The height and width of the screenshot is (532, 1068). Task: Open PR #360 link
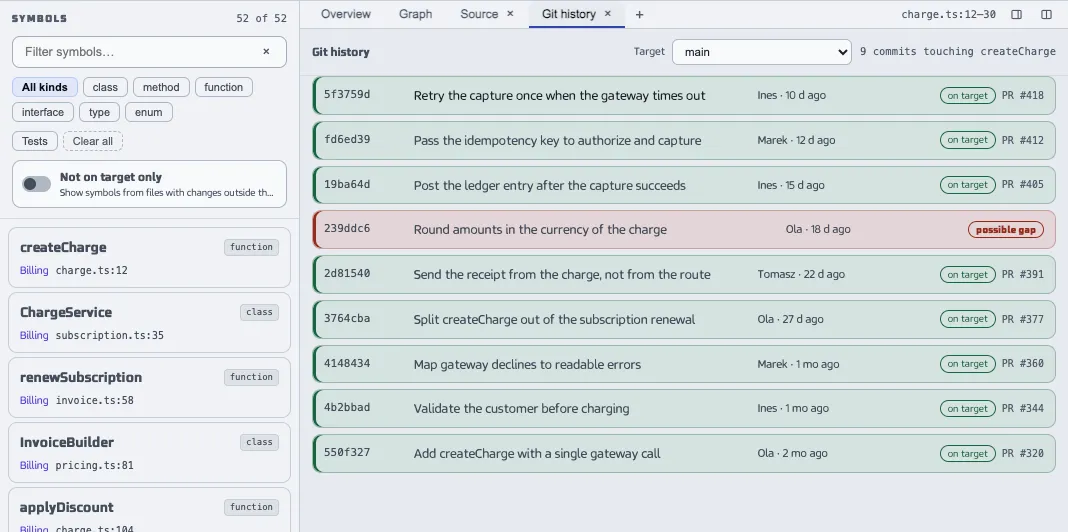1022,364
